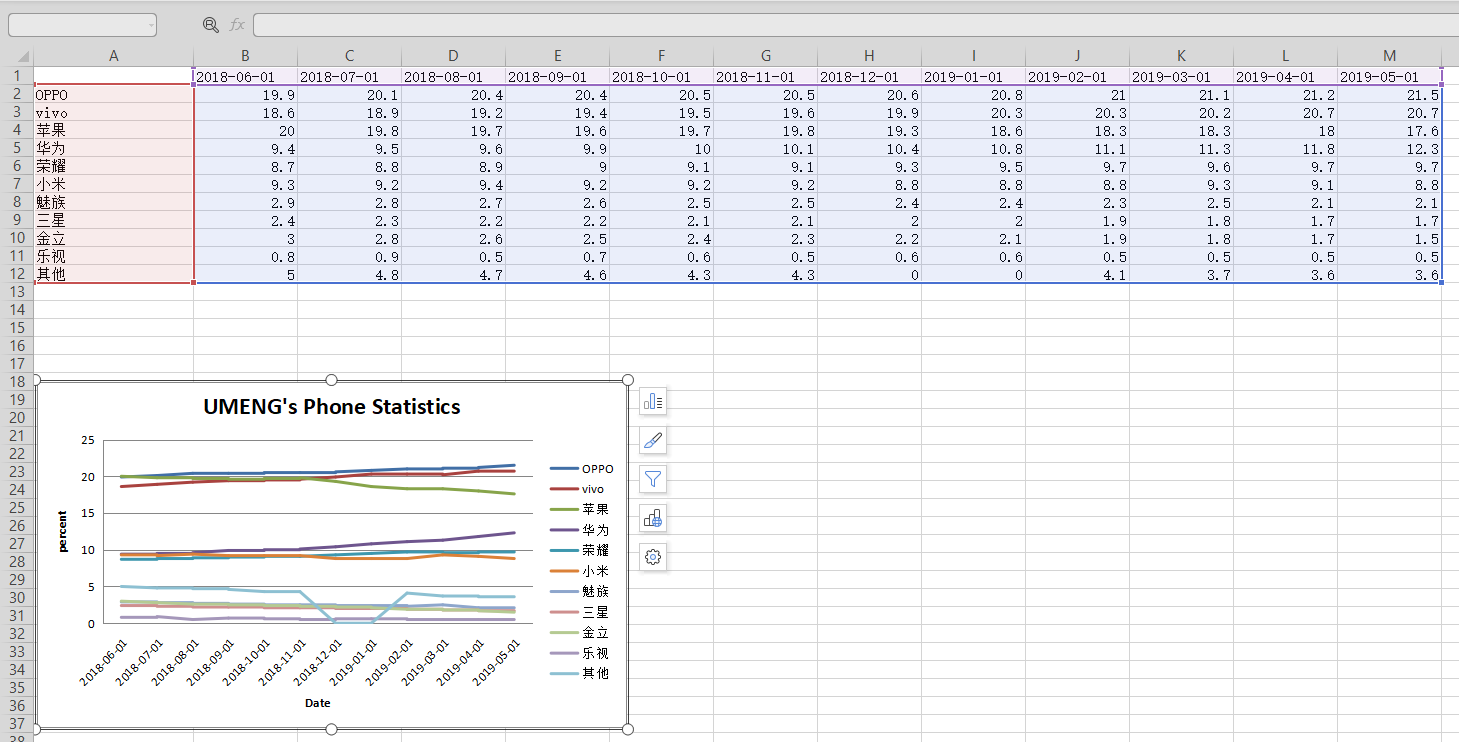Image resolution: width=1459 pixels, height=742 pixels.
Task: Select row 12 header
Action: pyautogui.click(x=16, y=274)
